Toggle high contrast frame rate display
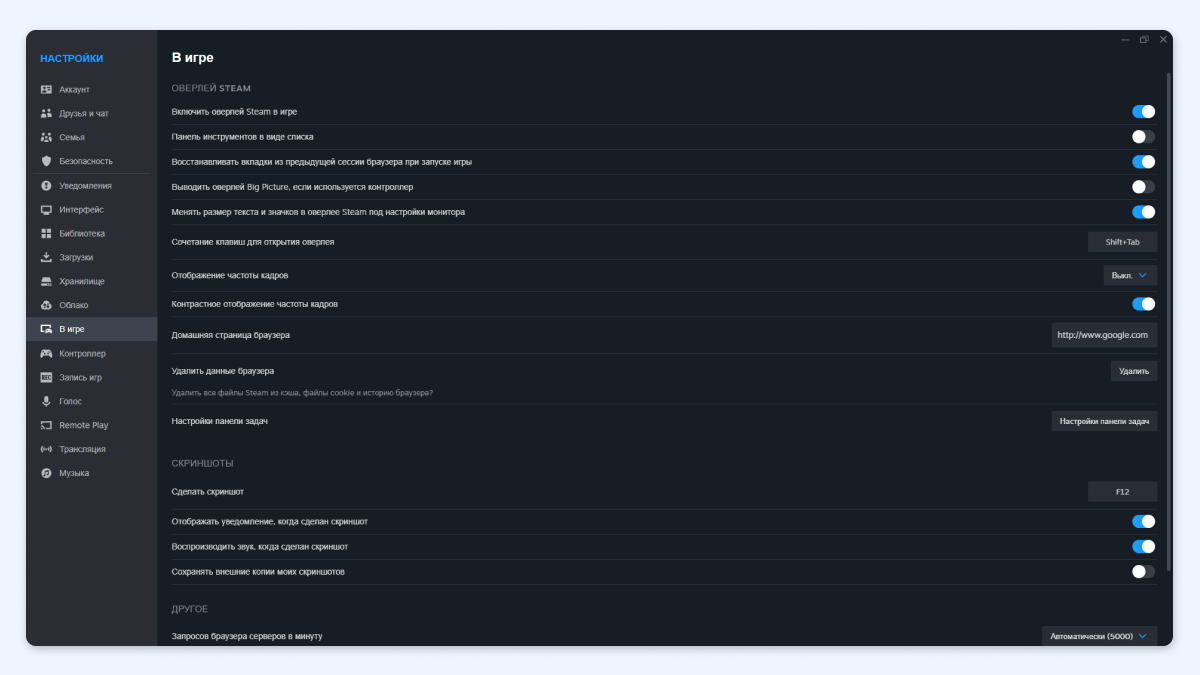This screenshot has width=1200, height=675. [x=1143, y=304]
